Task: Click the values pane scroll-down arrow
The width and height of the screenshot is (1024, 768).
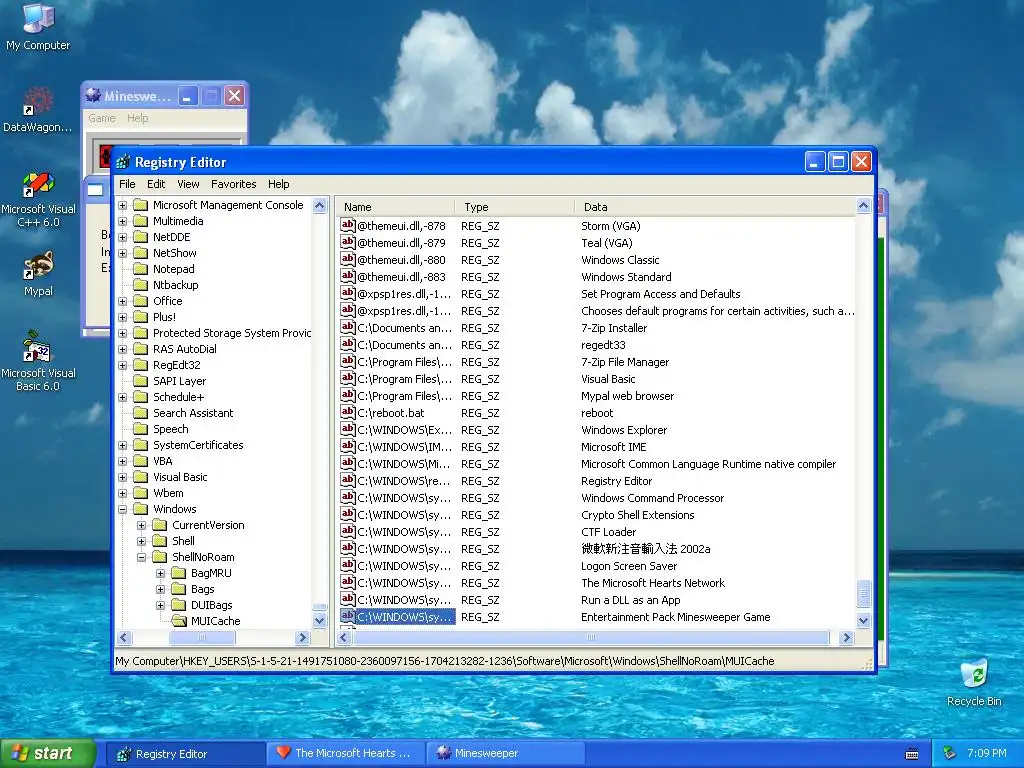Action: (x=863, y=620)
